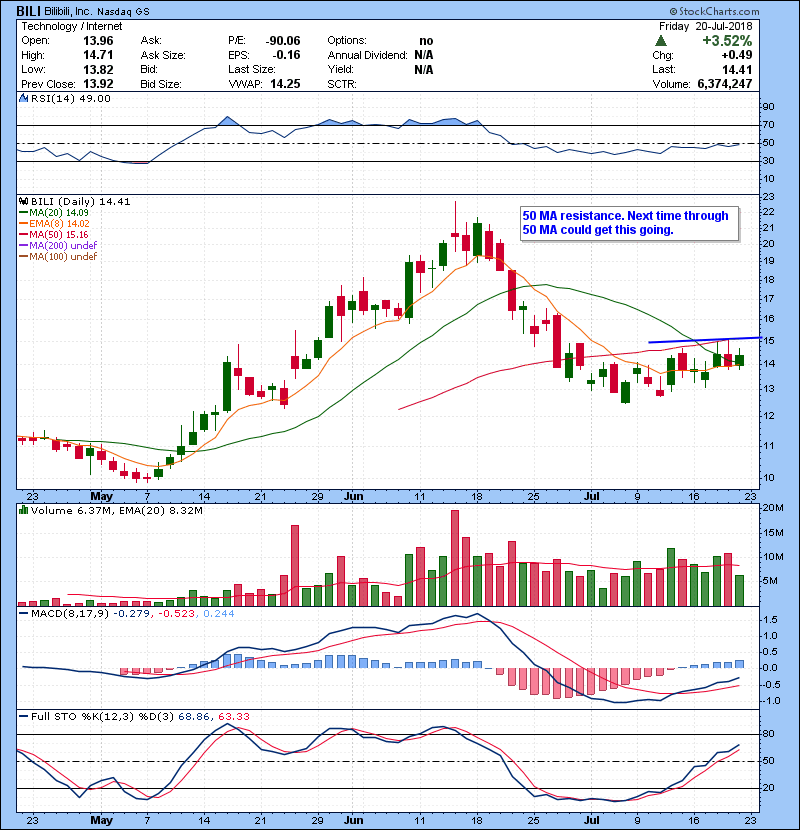The width and height of the screenshot is (800, 830).
Task: Click the Jun label on price chart axis
Action: coord(353,497)
